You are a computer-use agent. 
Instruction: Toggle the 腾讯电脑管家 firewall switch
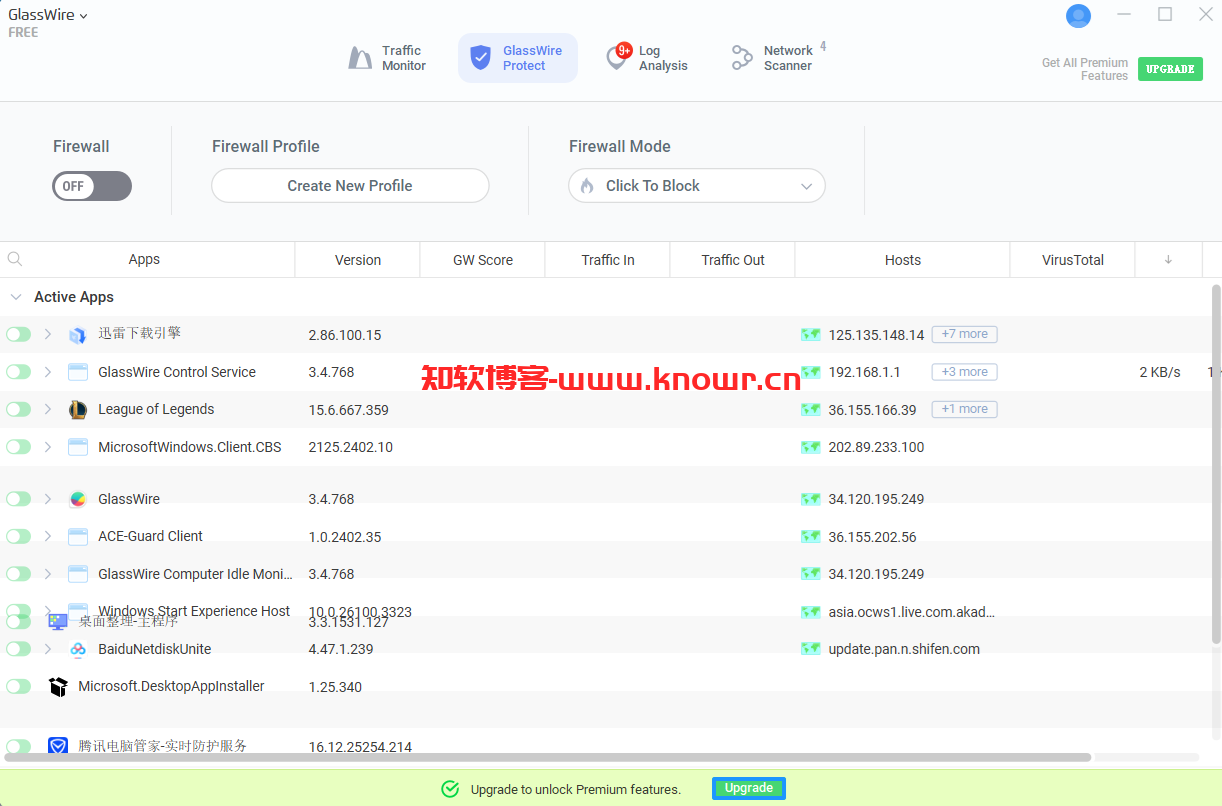pyautogui.click(x=18, y=746)
